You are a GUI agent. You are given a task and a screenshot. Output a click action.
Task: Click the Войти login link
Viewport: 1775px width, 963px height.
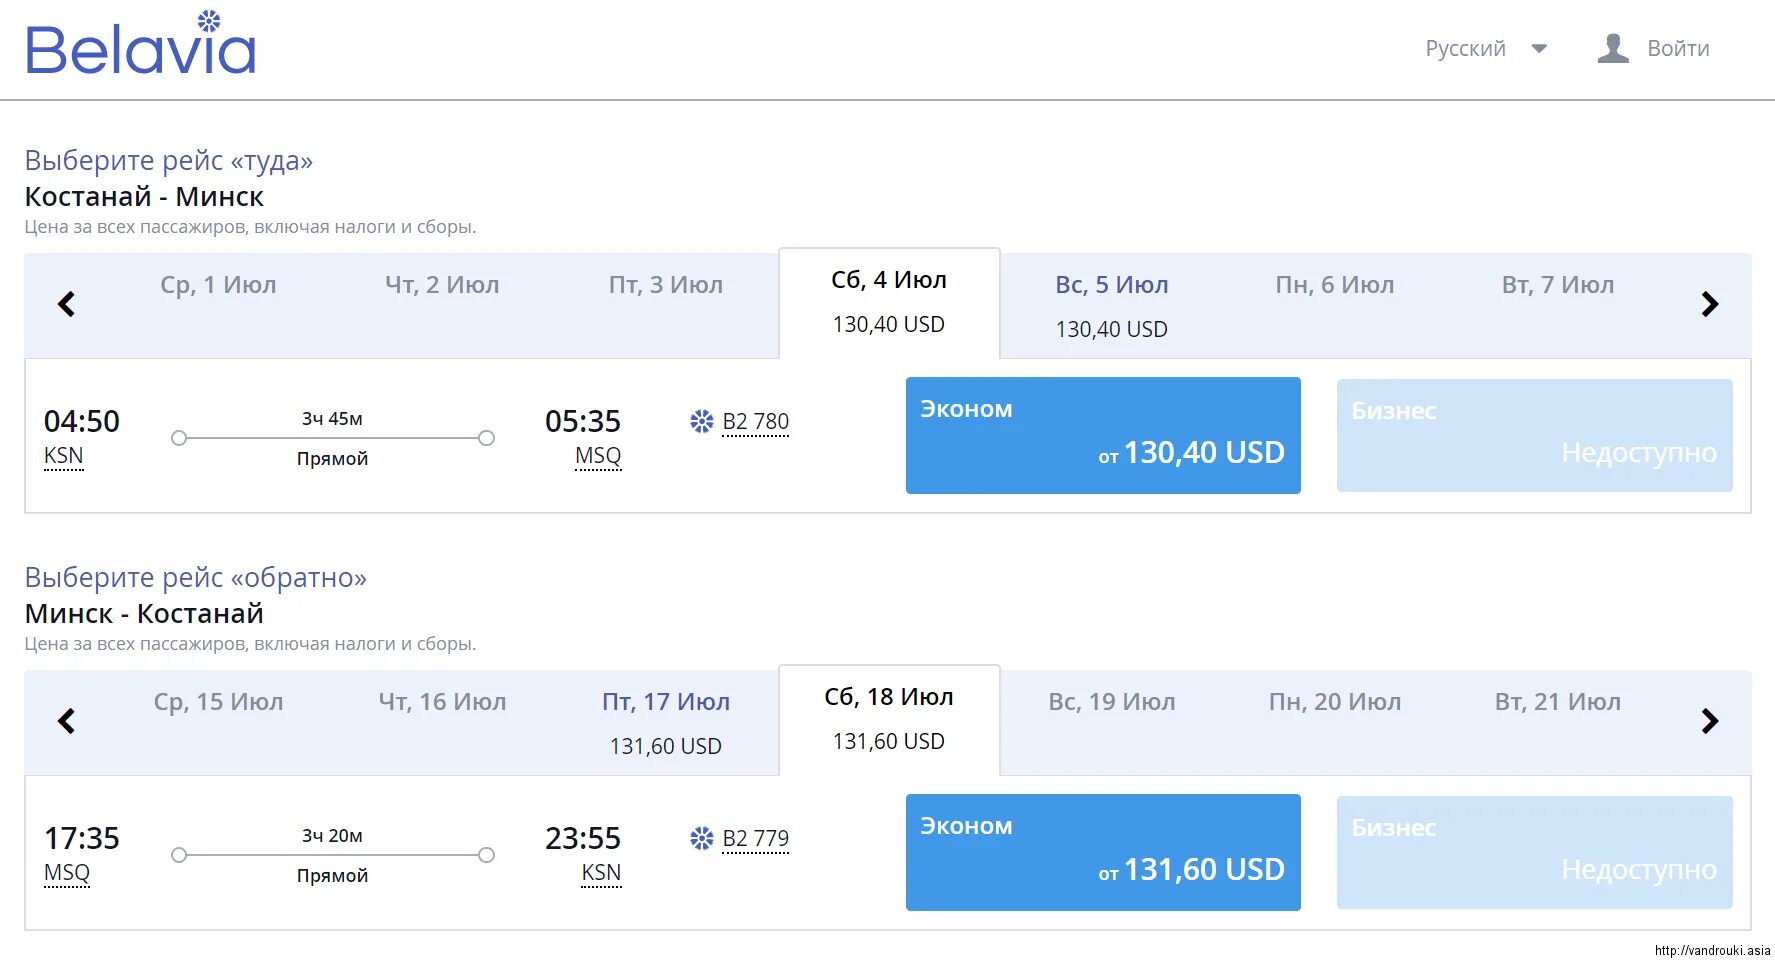[1677, 48]
